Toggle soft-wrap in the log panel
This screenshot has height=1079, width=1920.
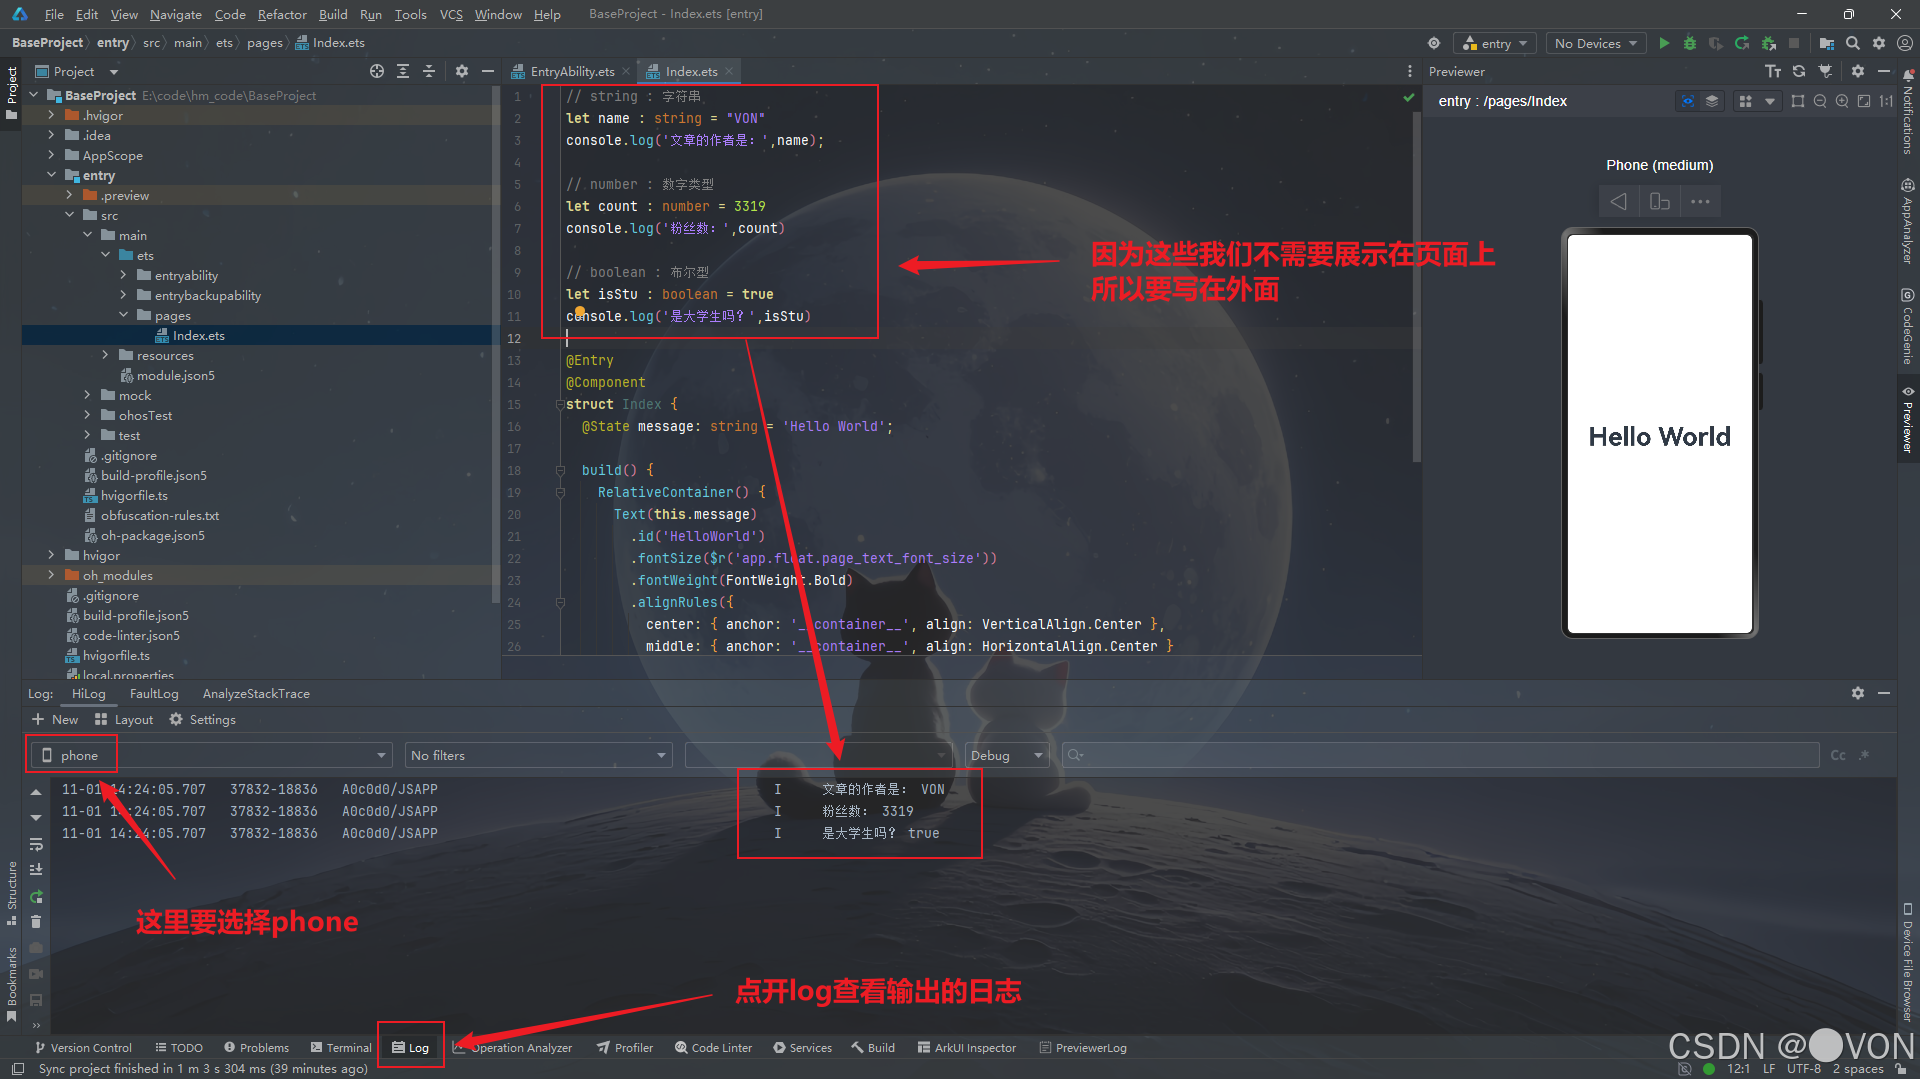(x=36, y=844)
